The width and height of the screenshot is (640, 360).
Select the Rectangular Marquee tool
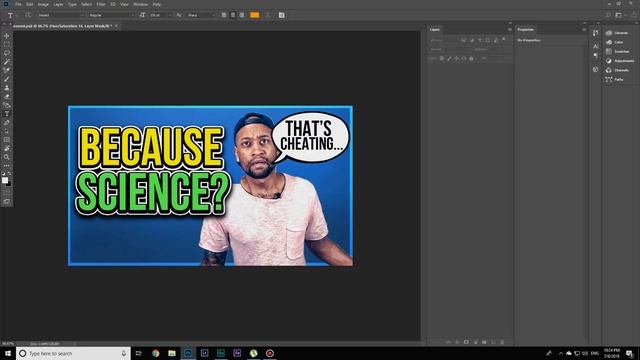click(x=7, y=44)
